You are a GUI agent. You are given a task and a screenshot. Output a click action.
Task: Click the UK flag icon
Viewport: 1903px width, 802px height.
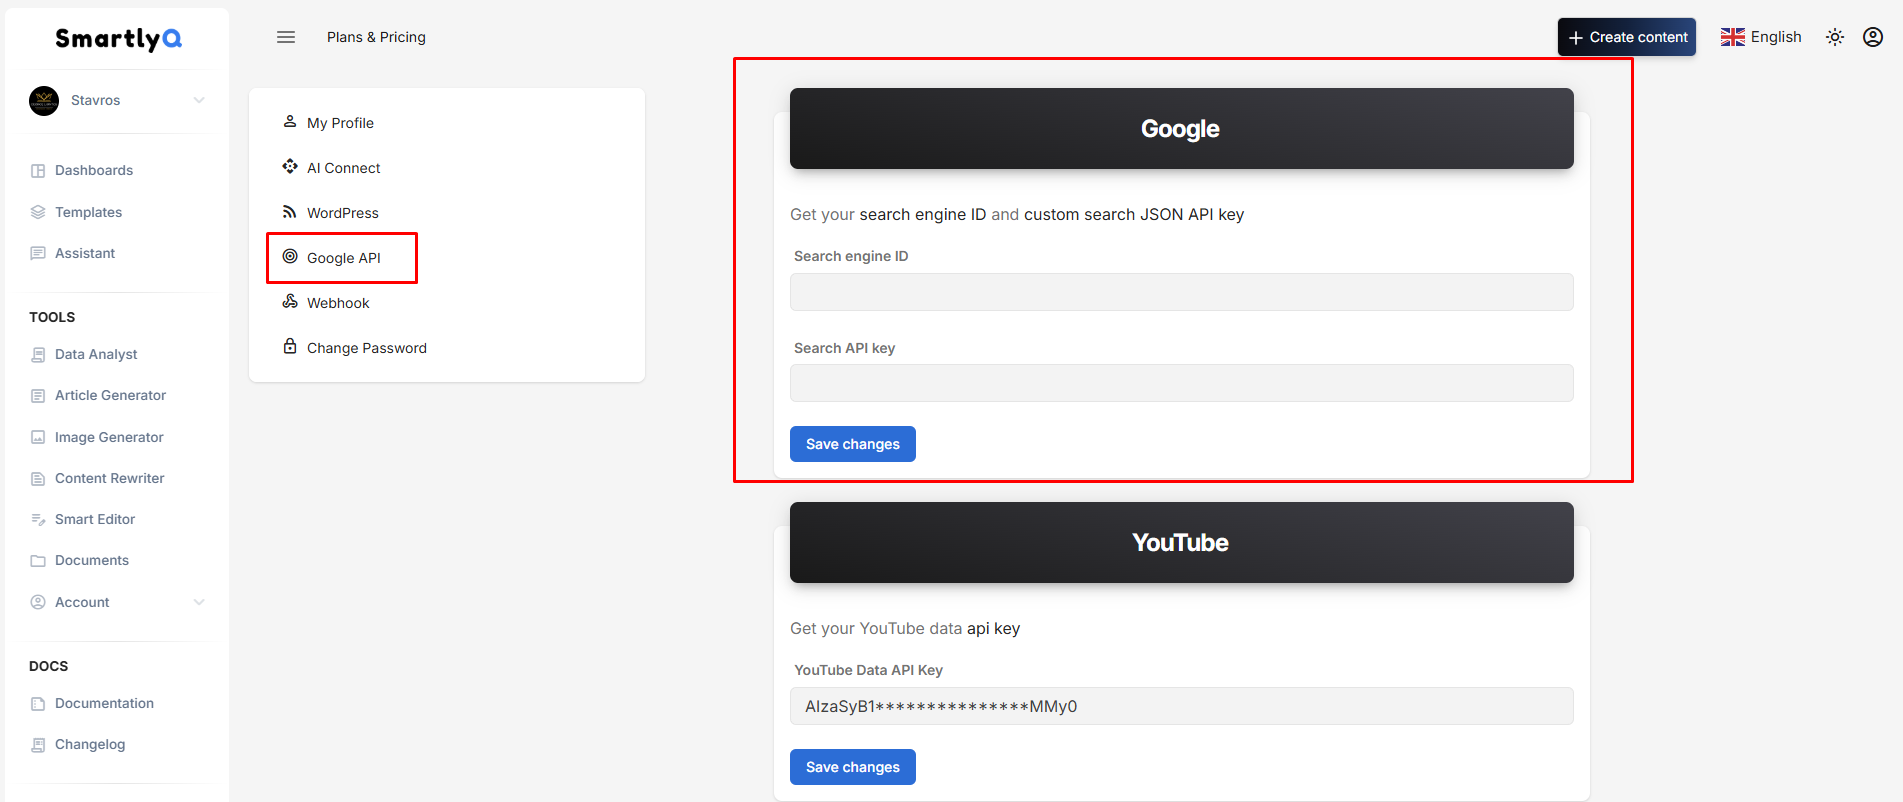point(1732,37)
